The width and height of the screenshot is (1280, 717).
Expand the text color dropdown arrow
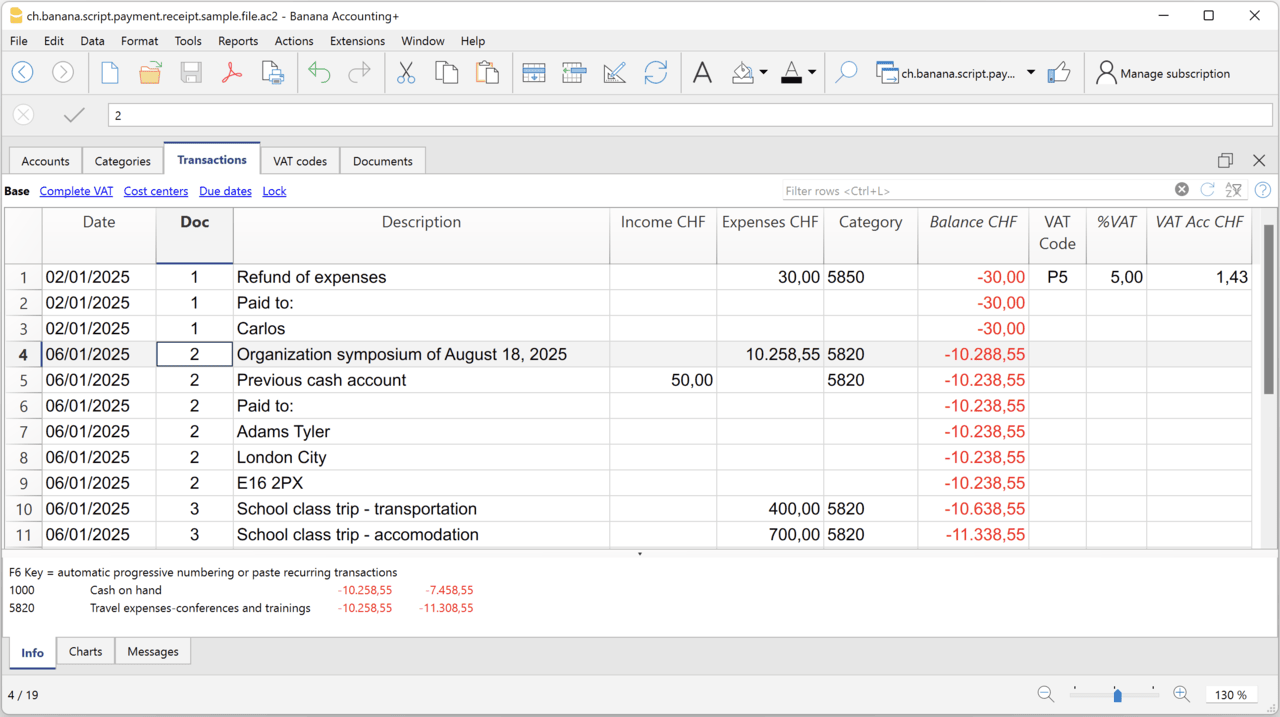[812, 73]
